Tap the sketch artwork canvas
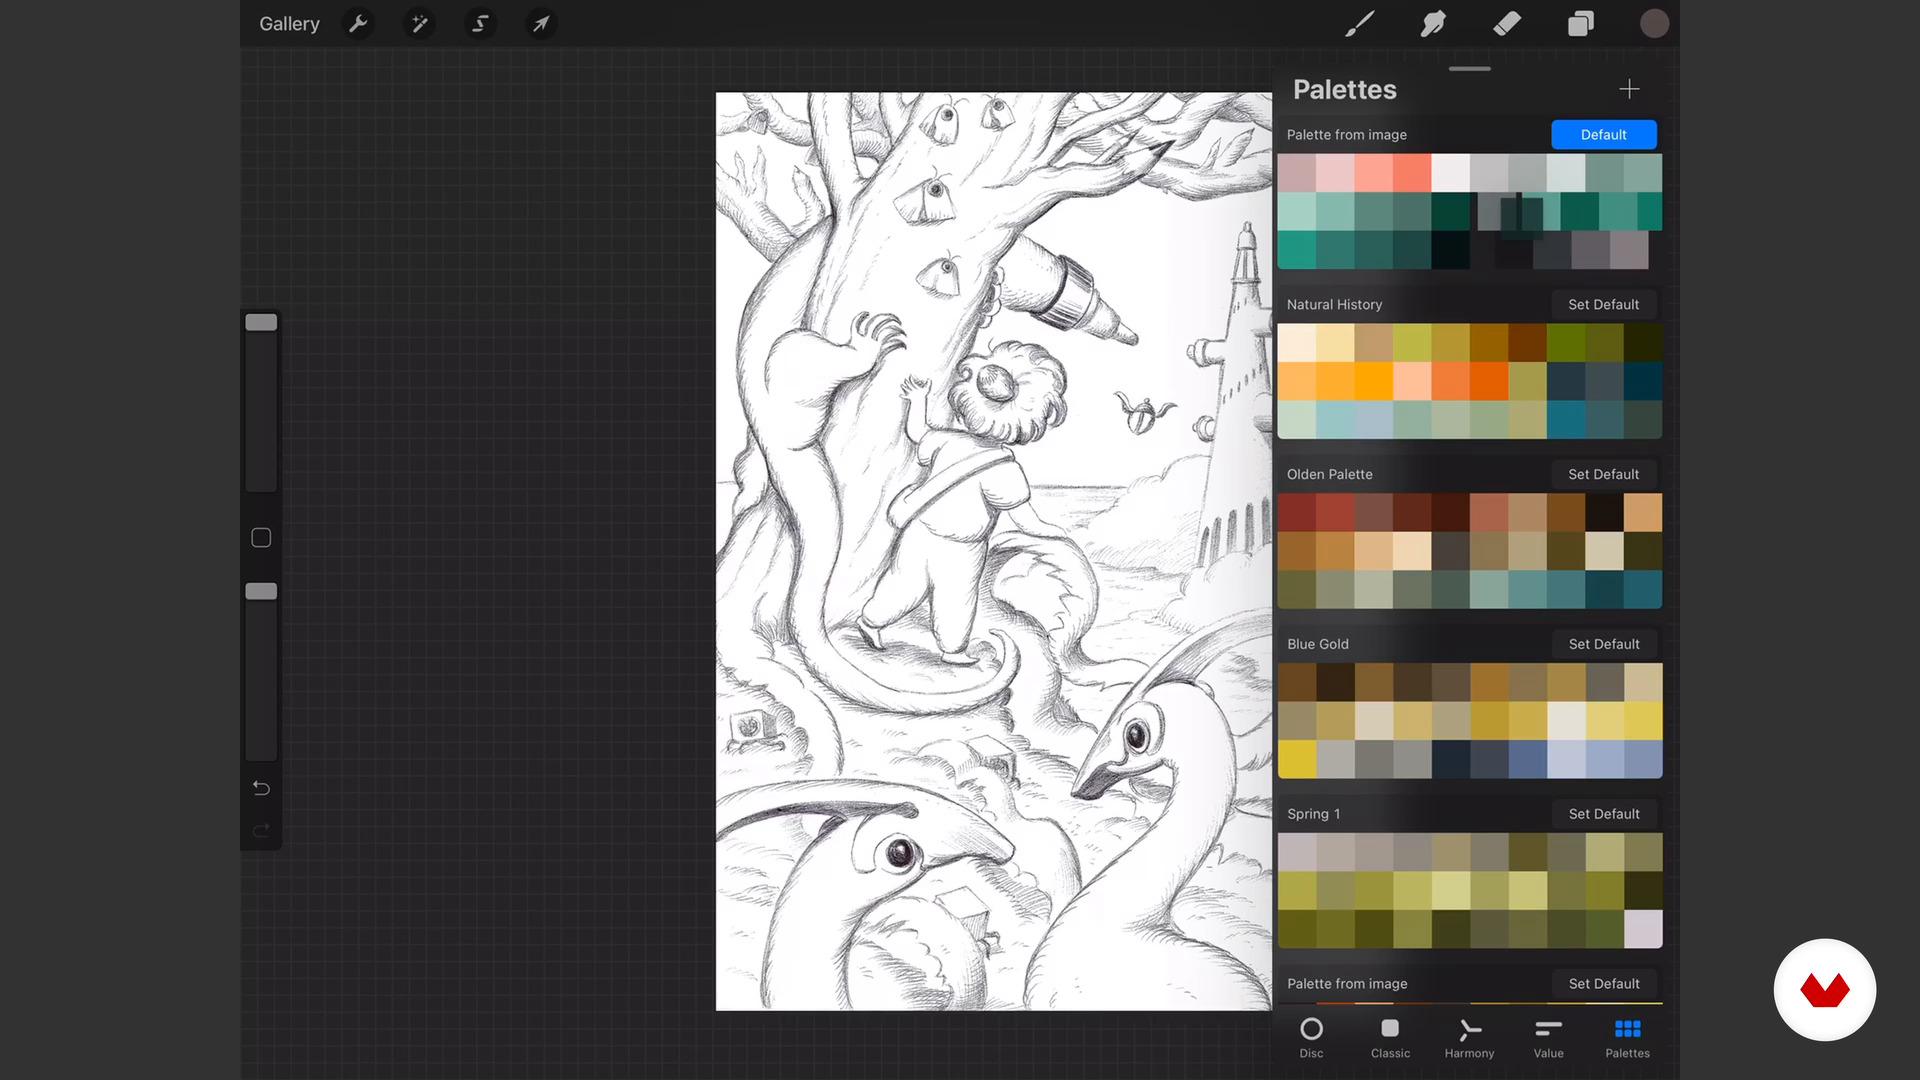This screenshot has height=1080, width=1920. tap(993, 551)
